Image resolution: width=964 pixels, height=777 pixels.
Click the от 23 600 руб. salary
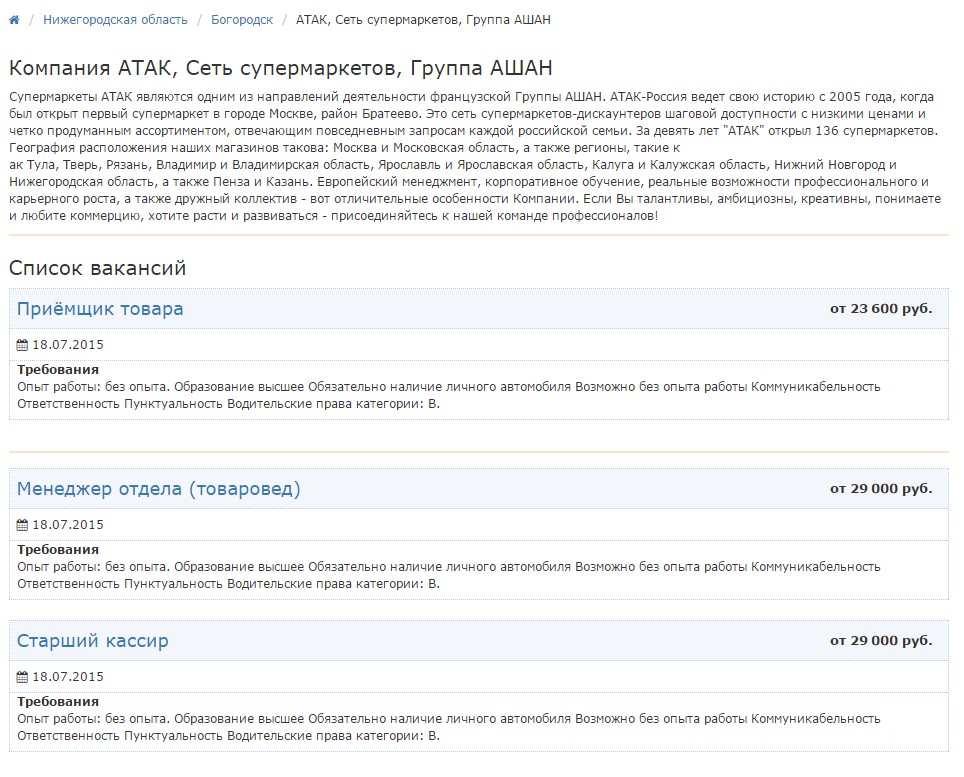pos(880,309)
